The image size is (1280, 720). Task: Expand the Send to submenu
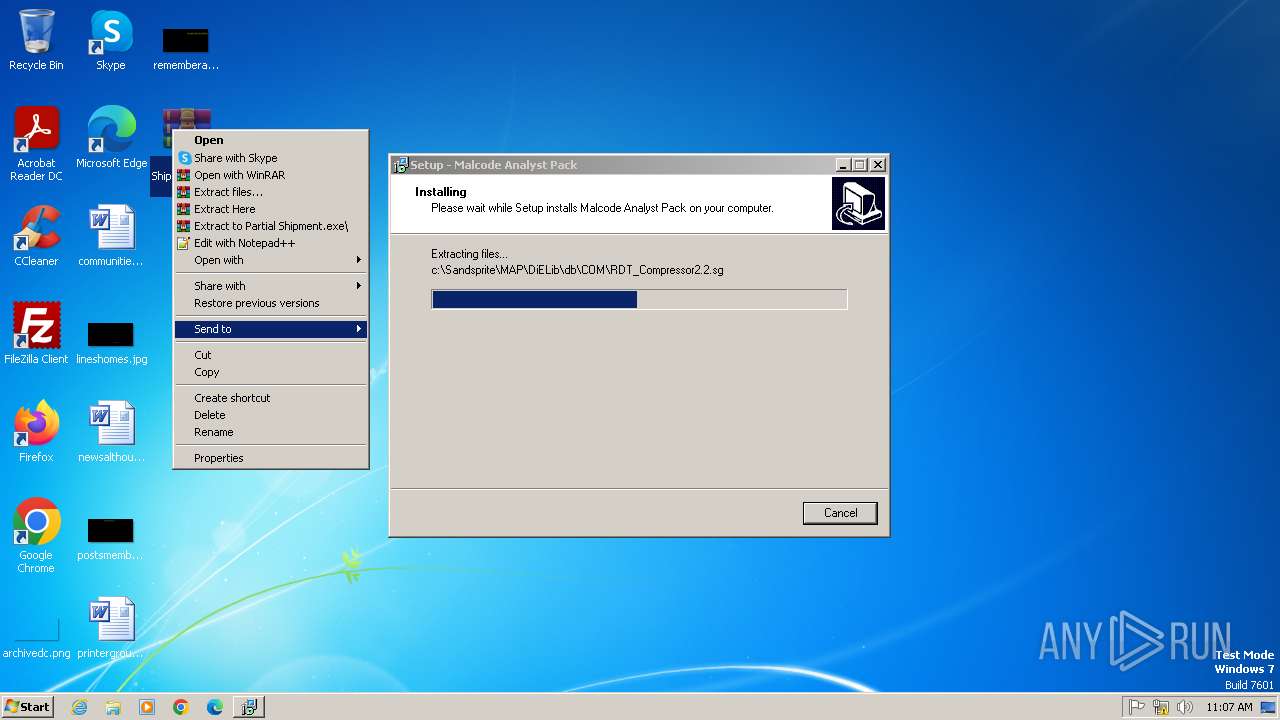pyautogui.click(x=271, y=329)
